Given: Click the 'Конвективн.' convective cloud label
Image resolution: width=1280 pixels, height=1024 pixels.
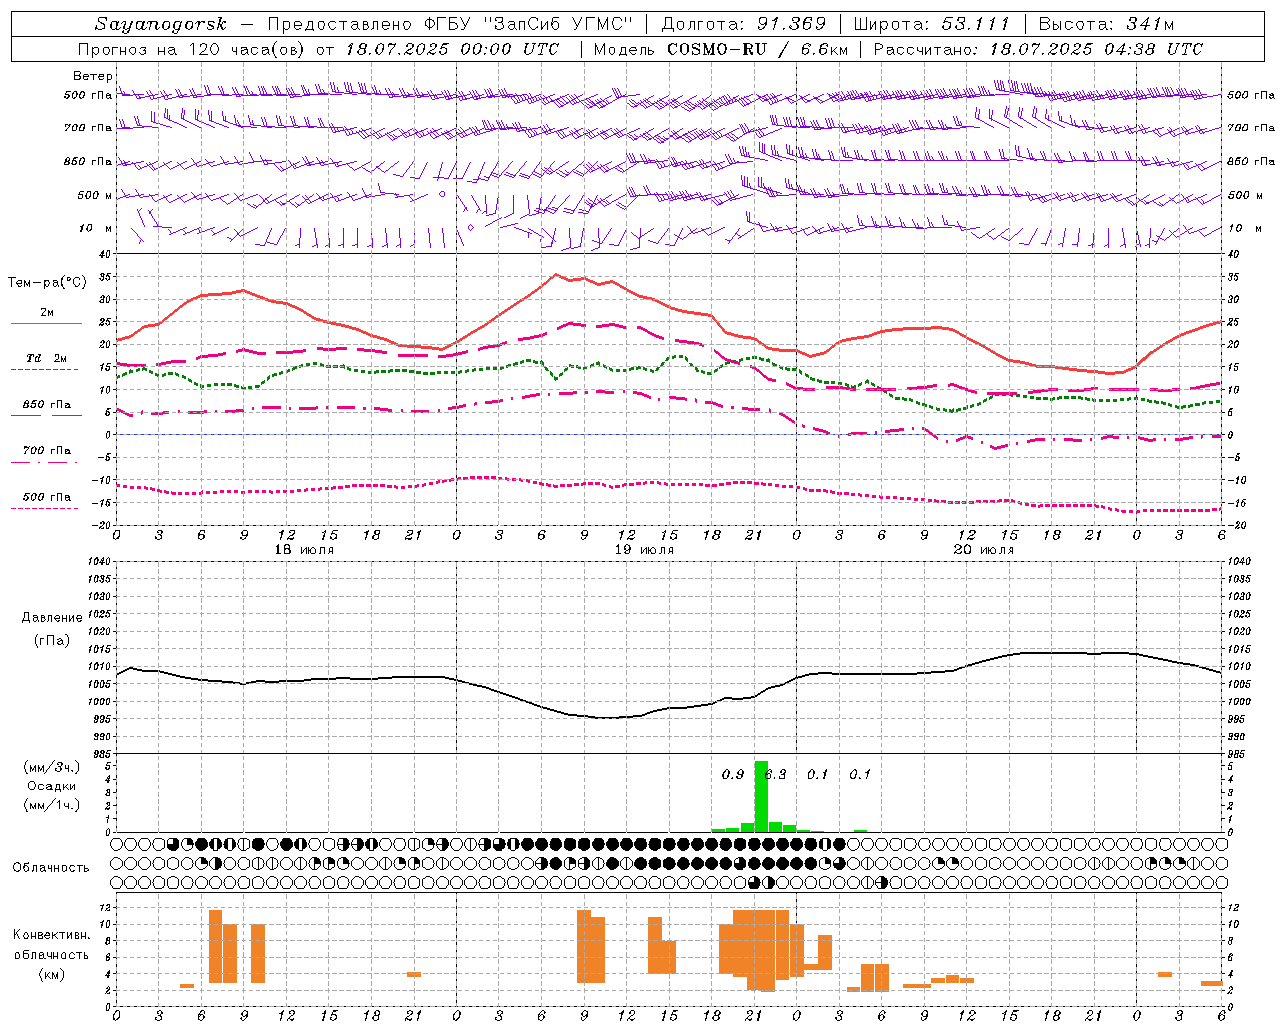Looking at the screenshot, I should point(52,935).
